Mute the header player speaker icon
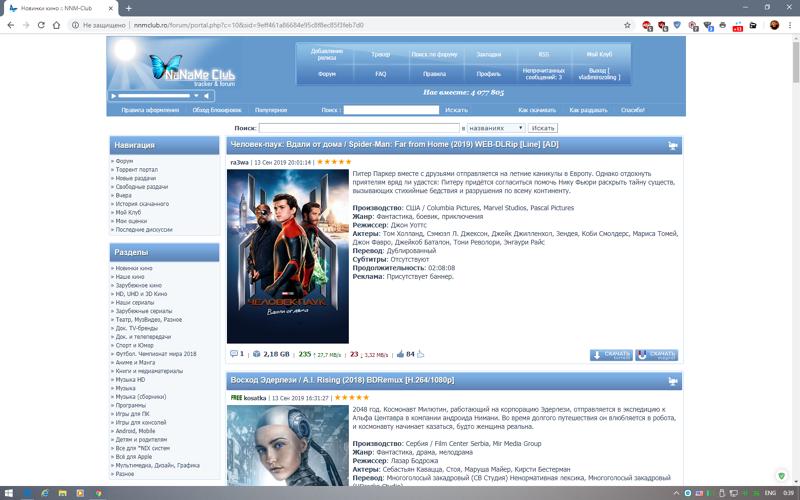Viewport: 800px width, 500px height. click(207, 96)
